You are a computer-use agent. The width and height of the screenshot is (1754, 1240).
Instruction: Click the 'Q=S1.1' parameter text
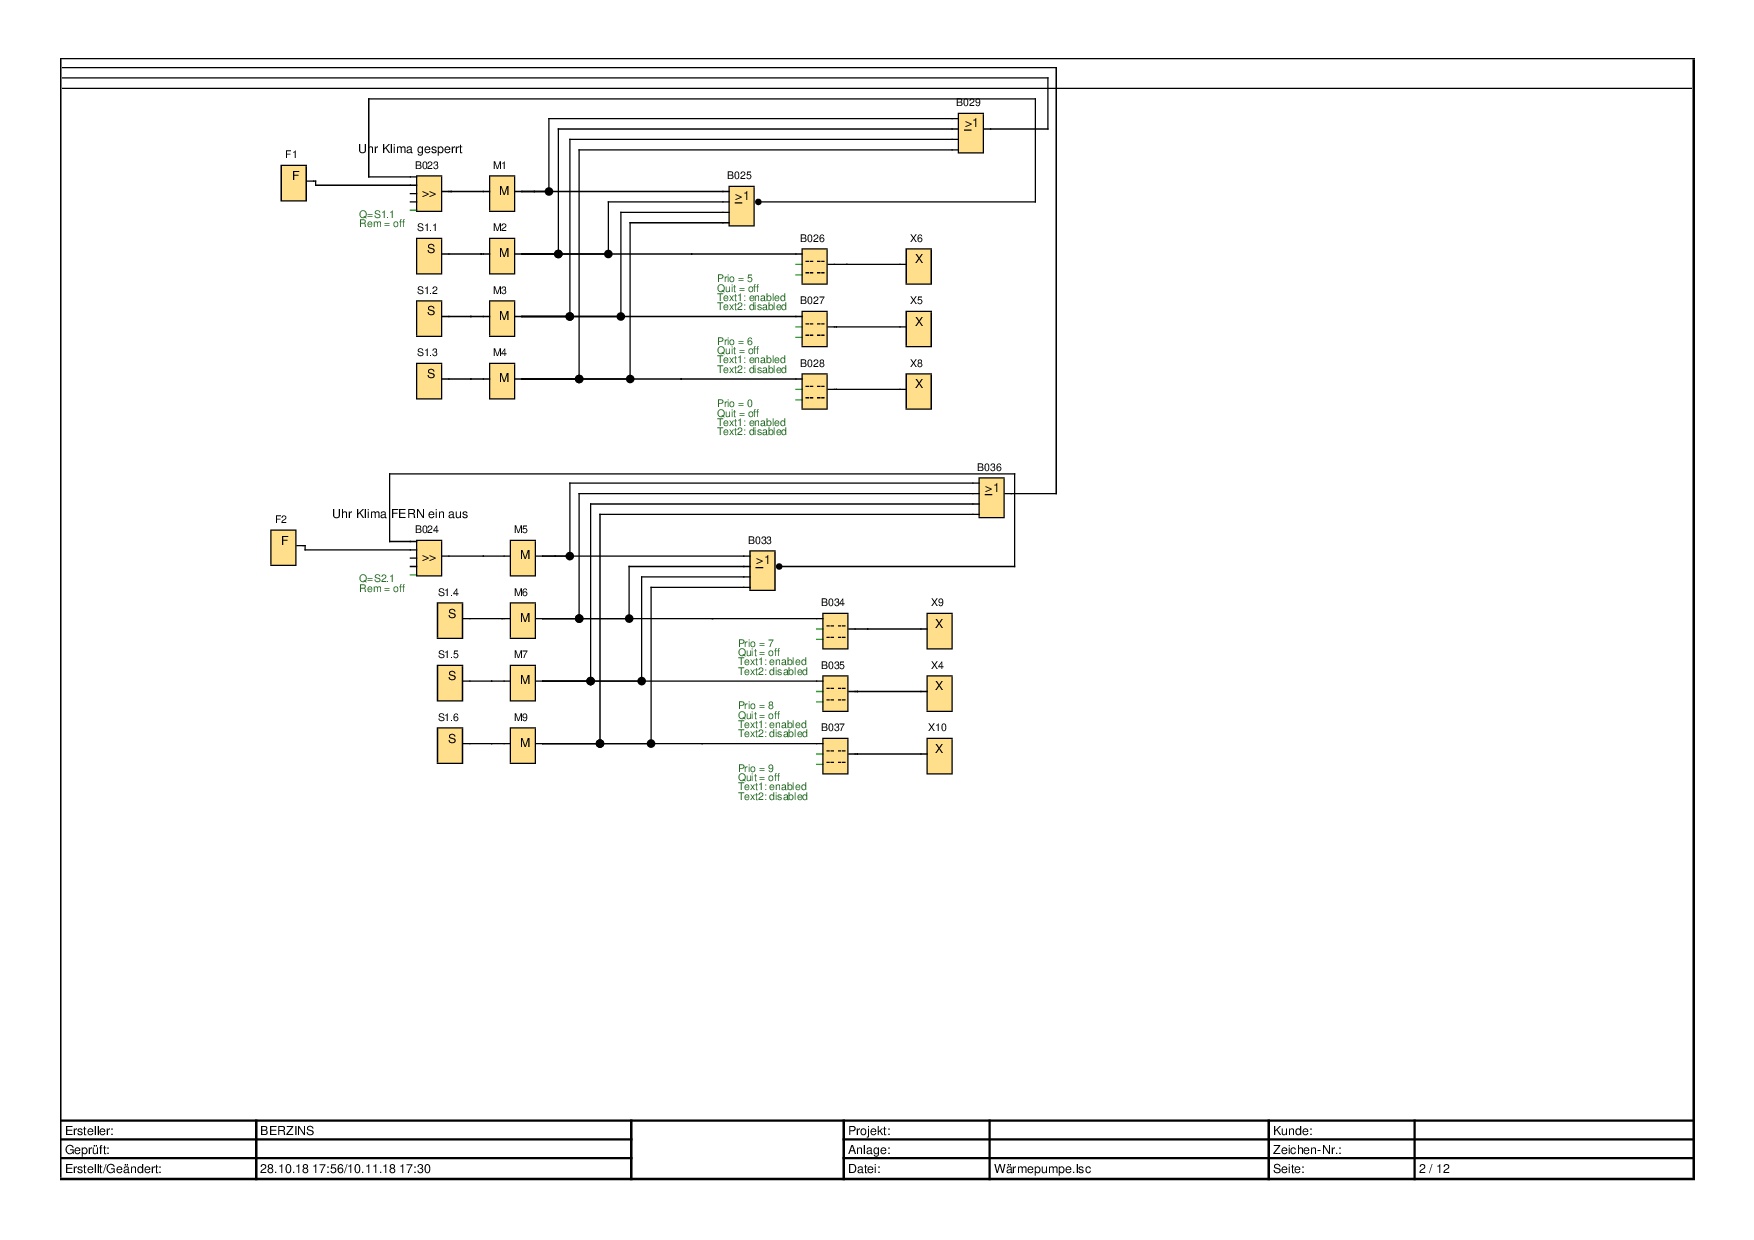coord(377,215)
